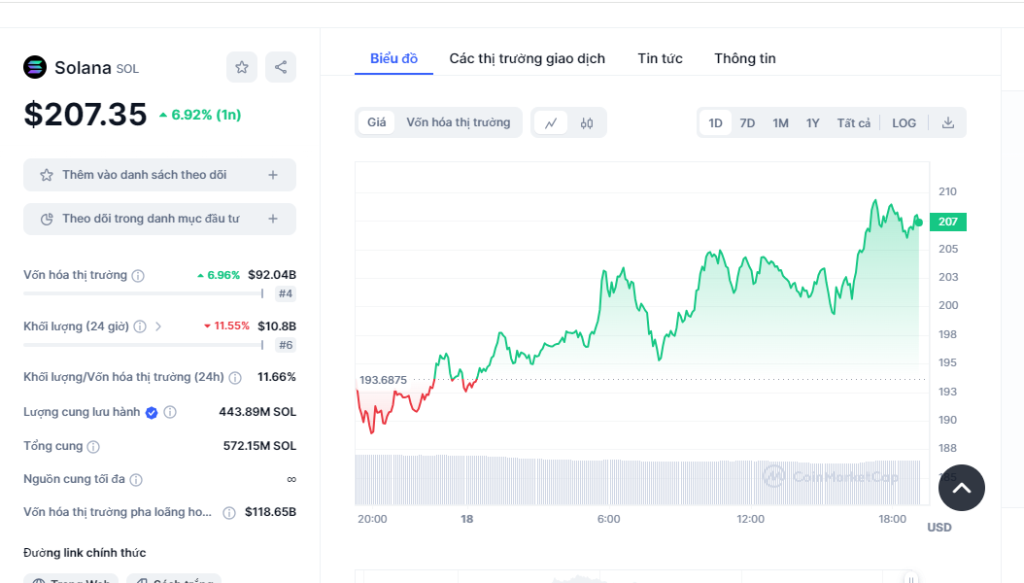1024x583 pixels.
Task: Click market cap rank #4 badge
Action: [285, 294]
